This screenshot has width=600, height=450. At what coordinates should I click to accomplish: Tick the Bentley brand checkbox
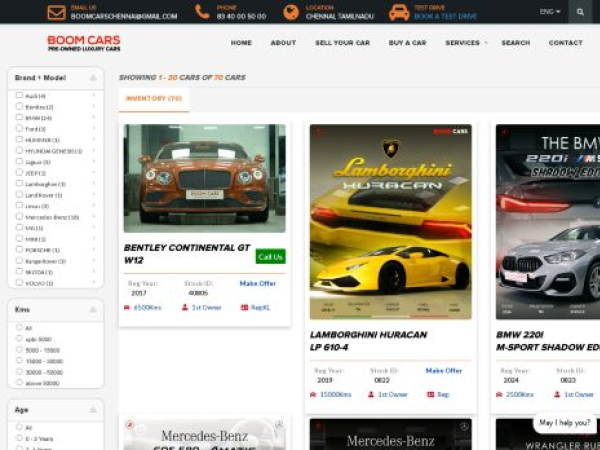(19, 106)
